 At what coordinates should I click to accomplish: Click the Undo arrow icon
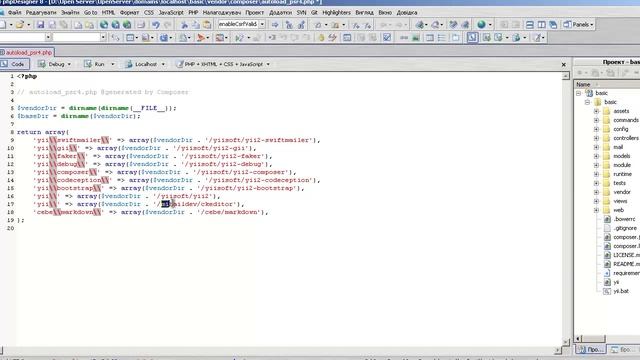coord(156,24)
